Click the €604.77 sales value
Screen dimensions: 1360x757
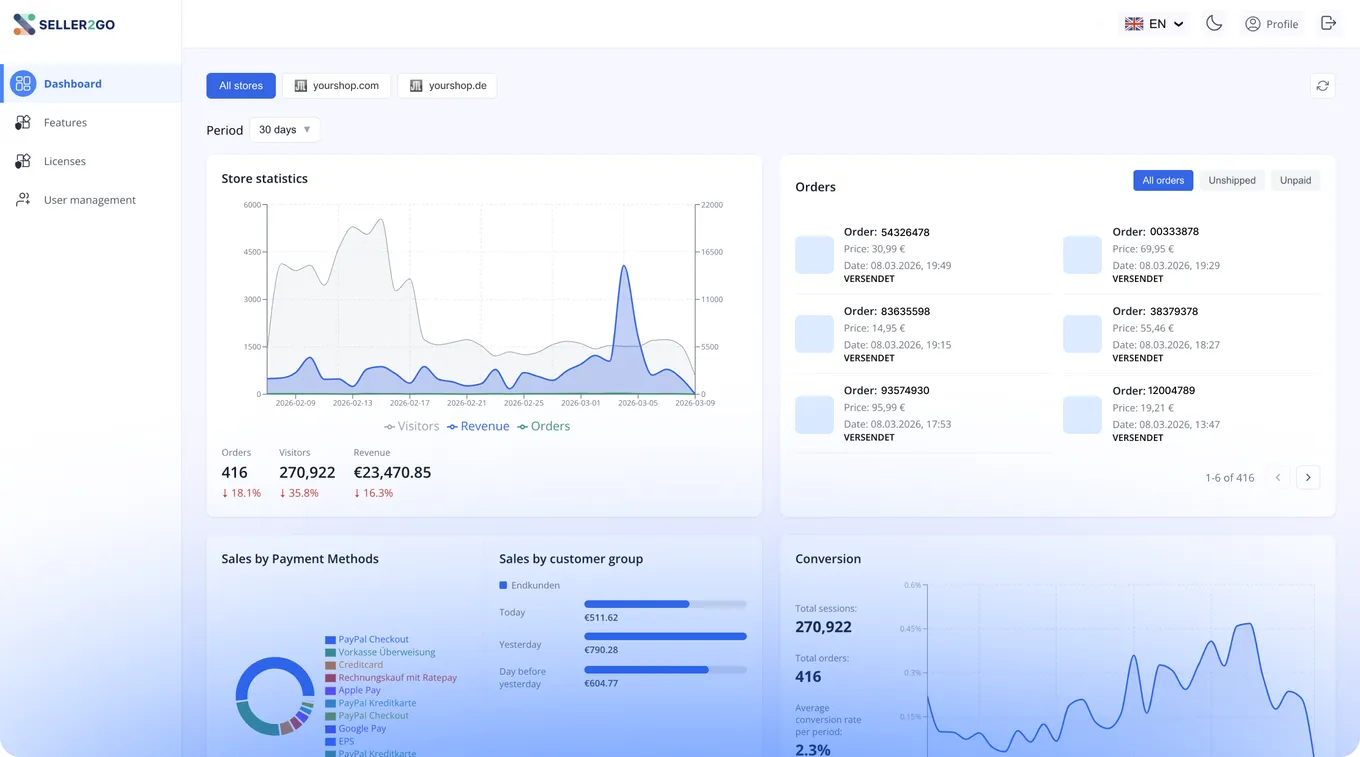coord(601,684)
